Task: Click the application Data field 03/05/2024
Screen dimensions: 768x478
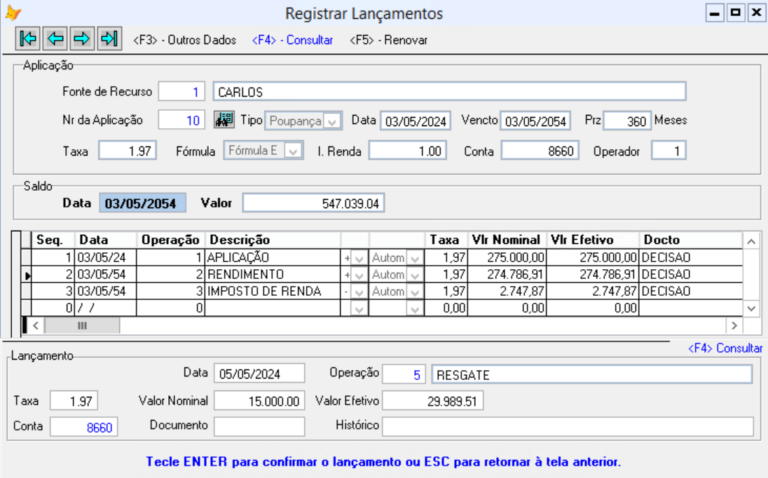Action: coord(415,121)
